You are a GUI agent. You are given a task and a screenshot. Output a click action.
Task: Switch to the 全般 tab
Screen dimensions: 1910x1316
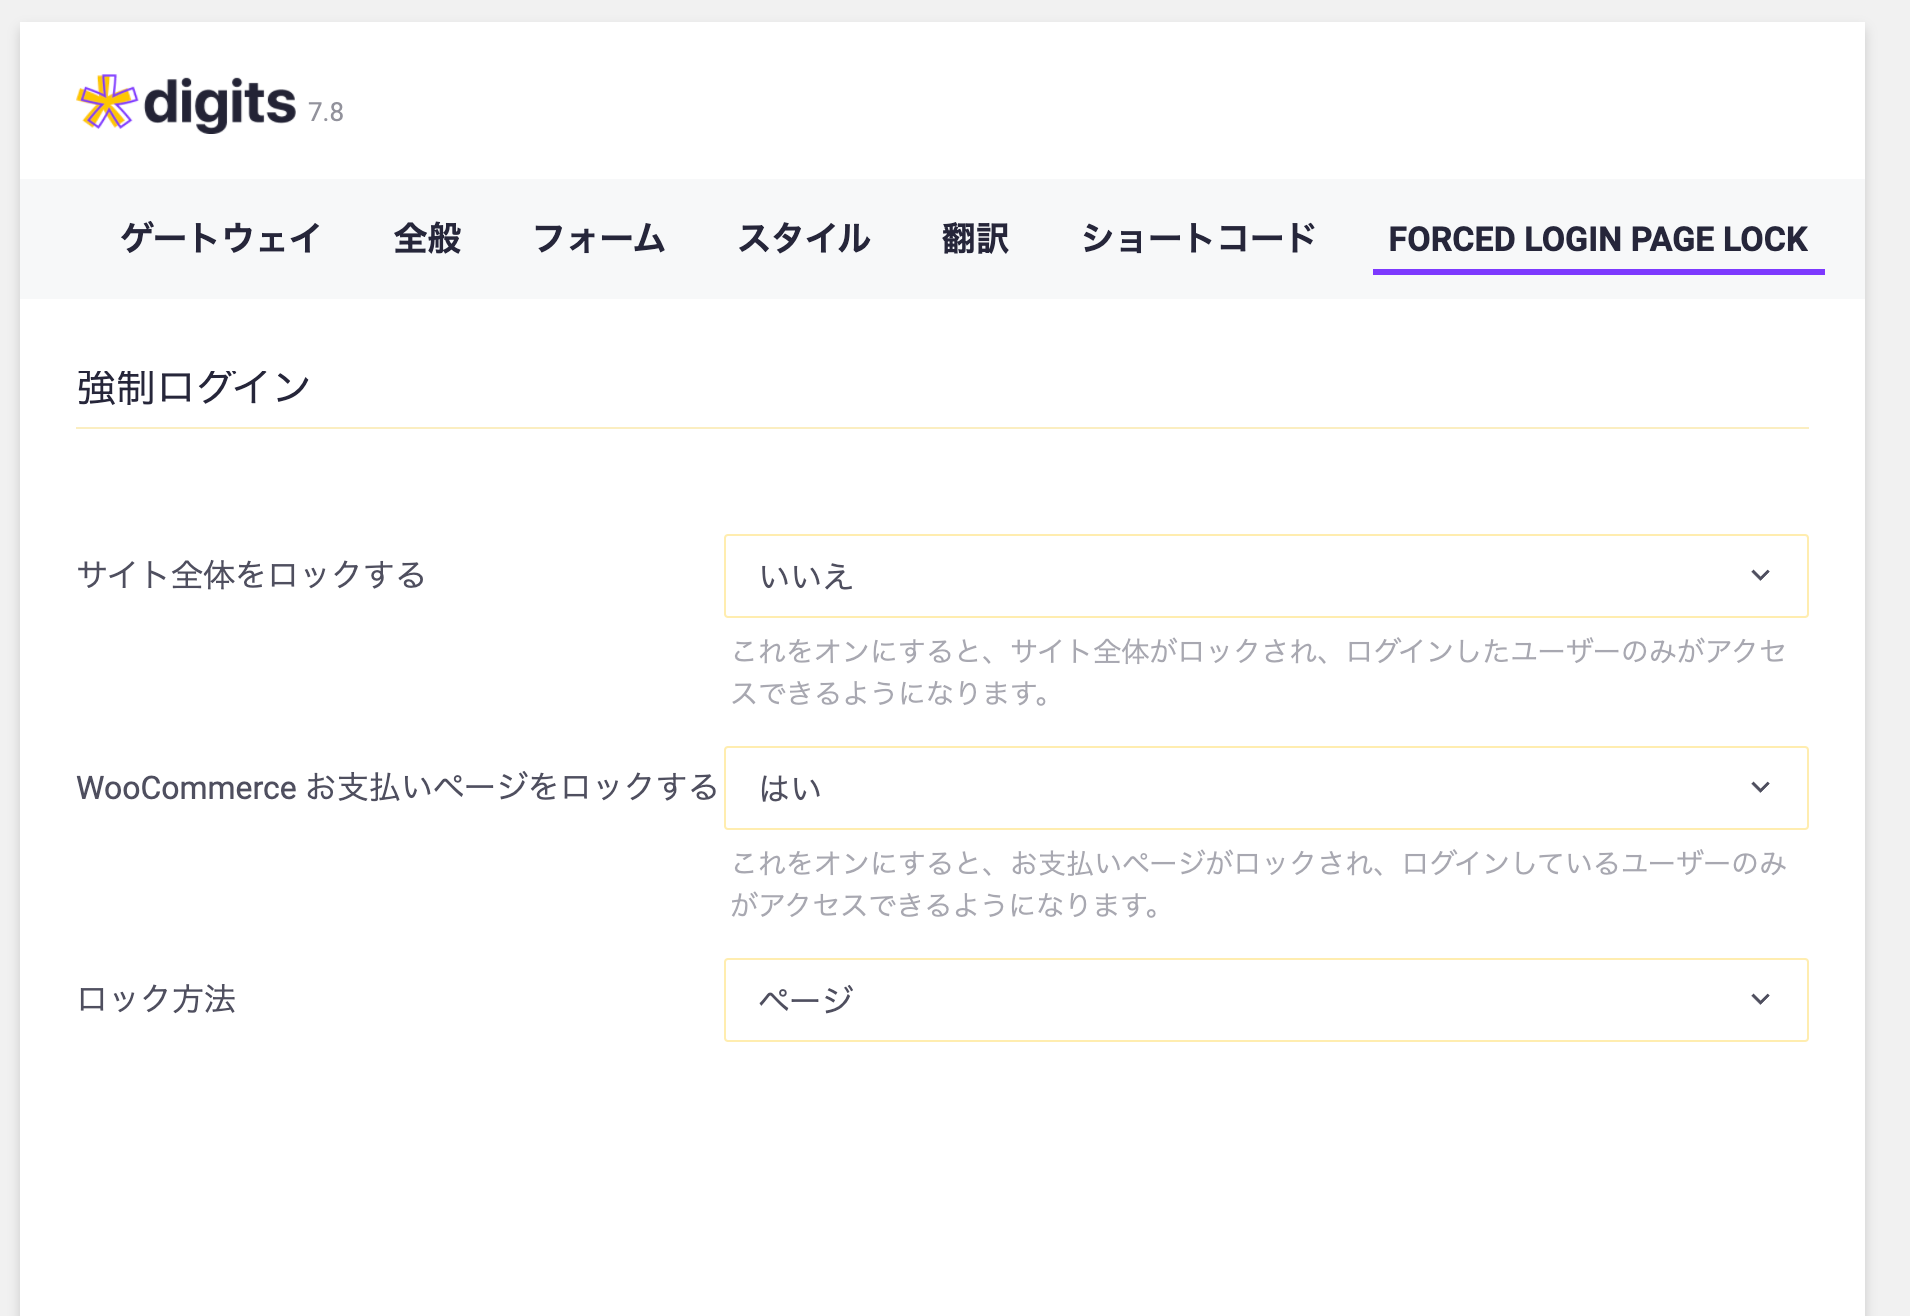pos(427,239)
